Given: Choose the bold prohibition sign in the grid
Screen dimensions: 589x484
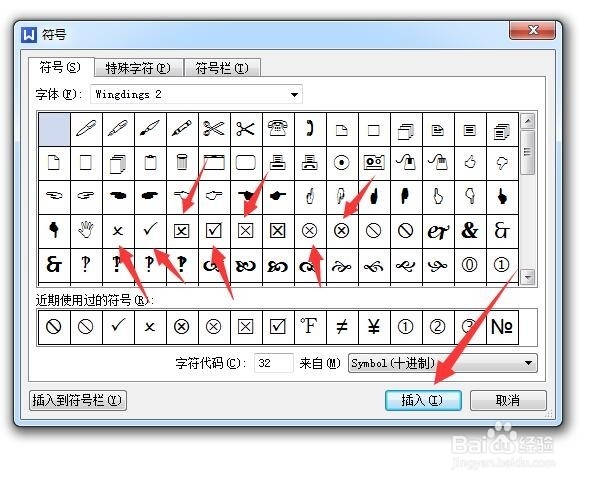Looking at the screenshot, I should pos(406,230).
